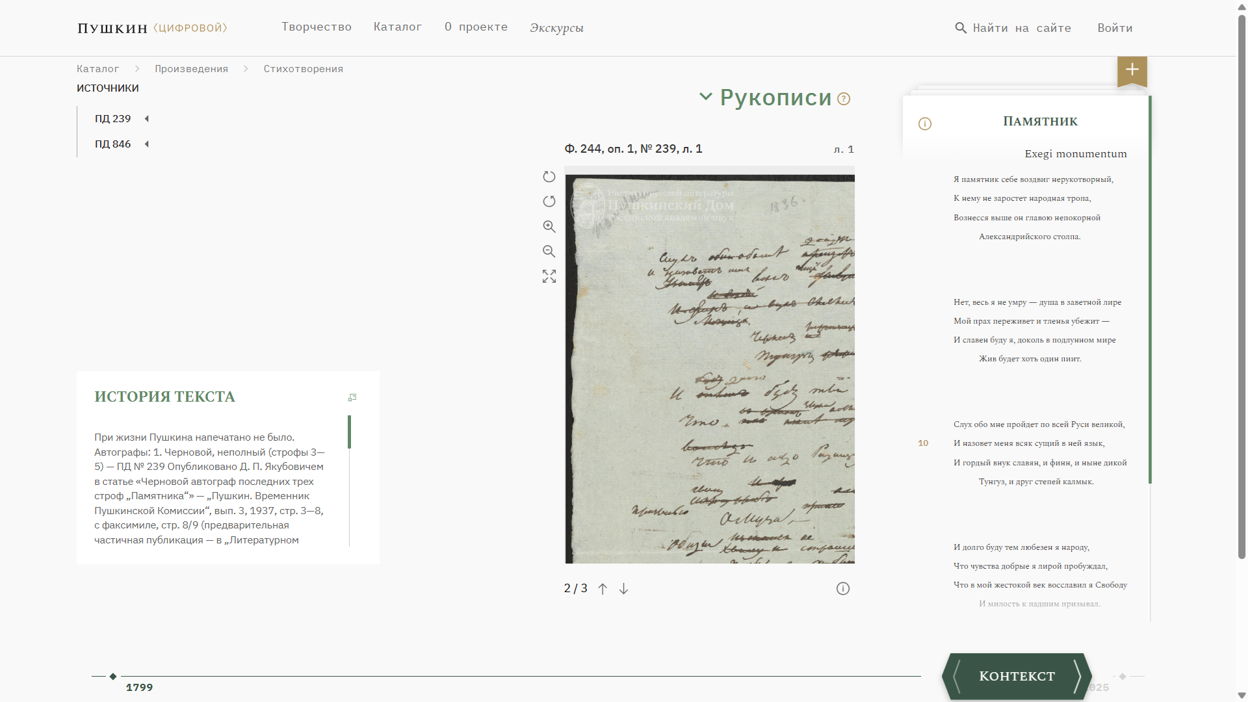Open help icon next to Рукописи
1248x702 pixels.
point(844,99)
